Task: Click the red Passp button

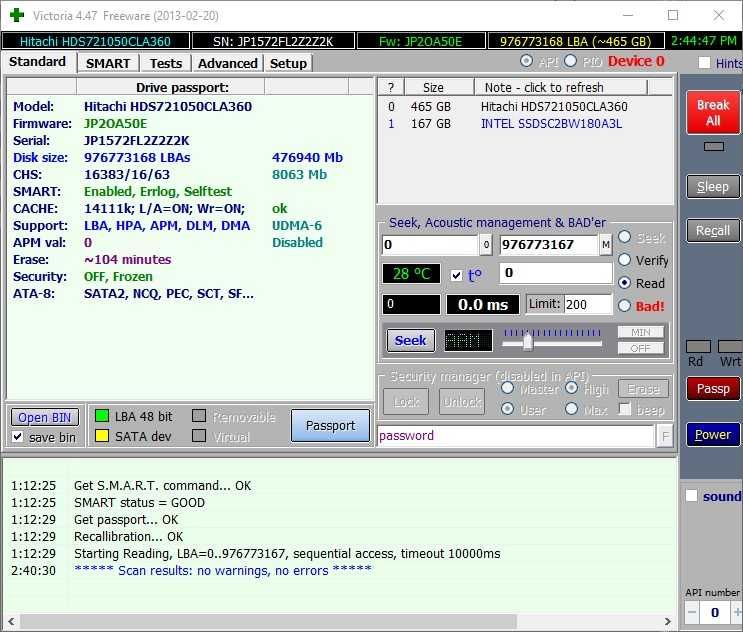Action: [713, 388]
